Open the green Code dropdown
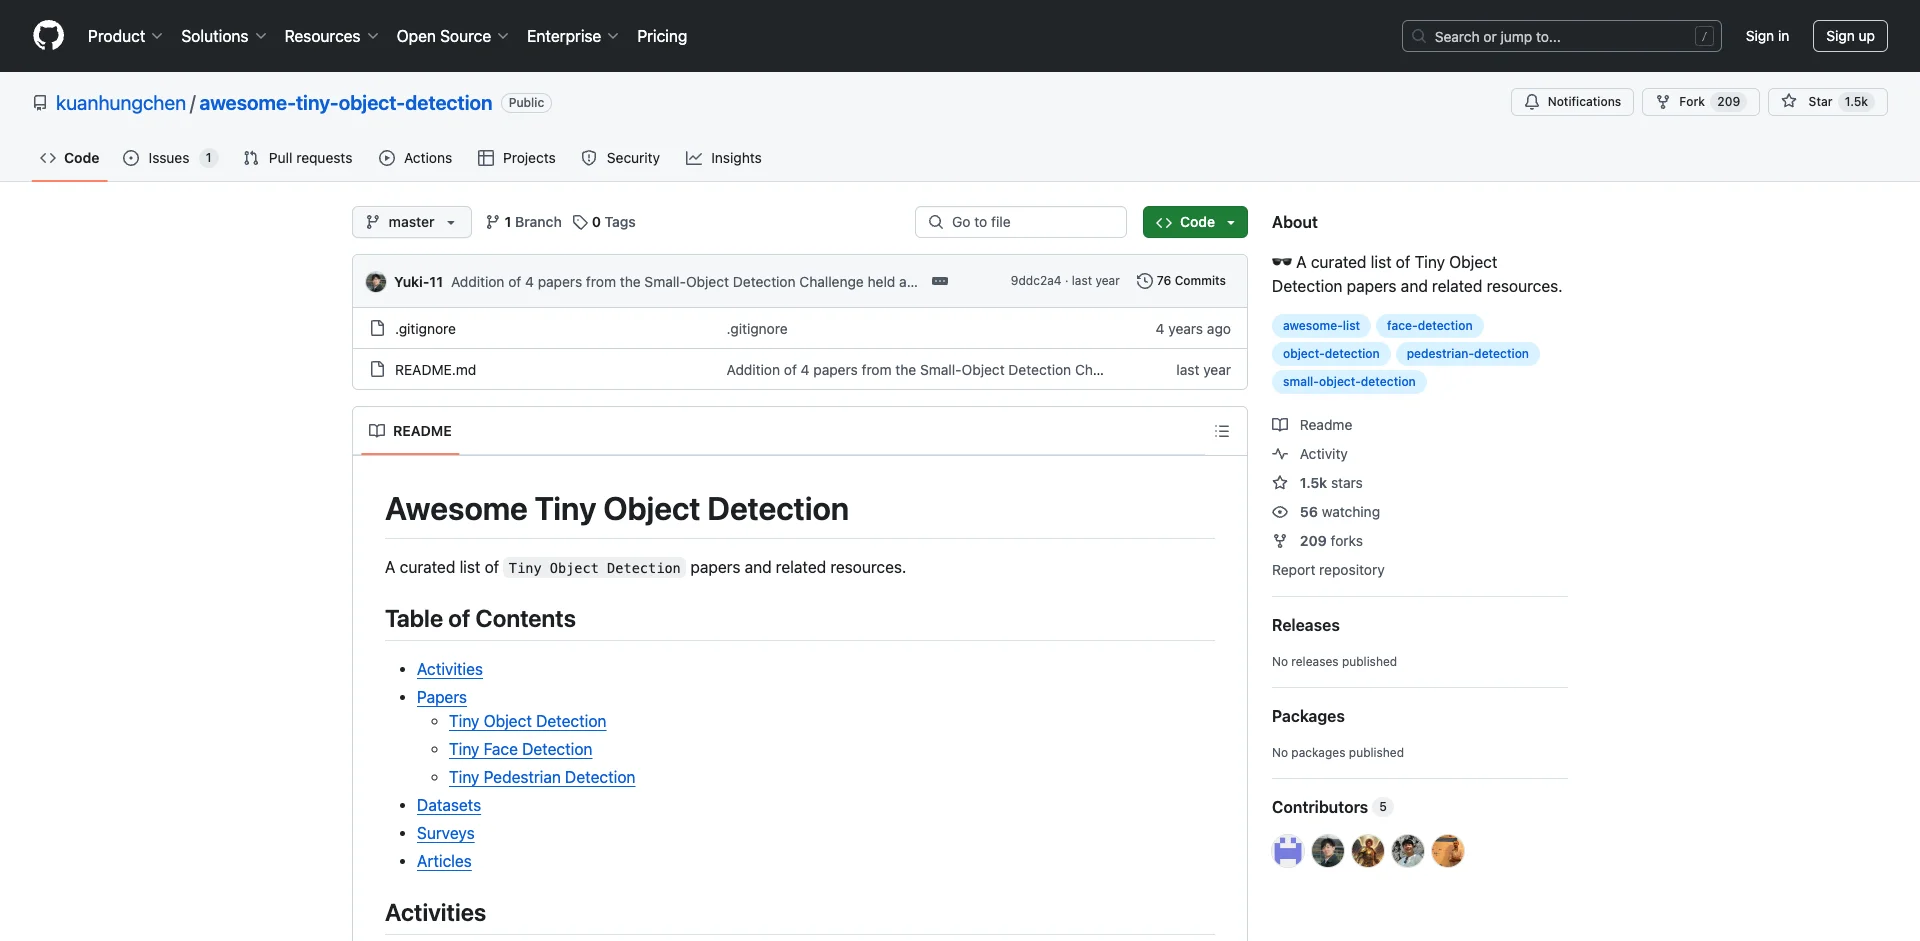Screen dimensions: 1920x941 pos(1195,222)
